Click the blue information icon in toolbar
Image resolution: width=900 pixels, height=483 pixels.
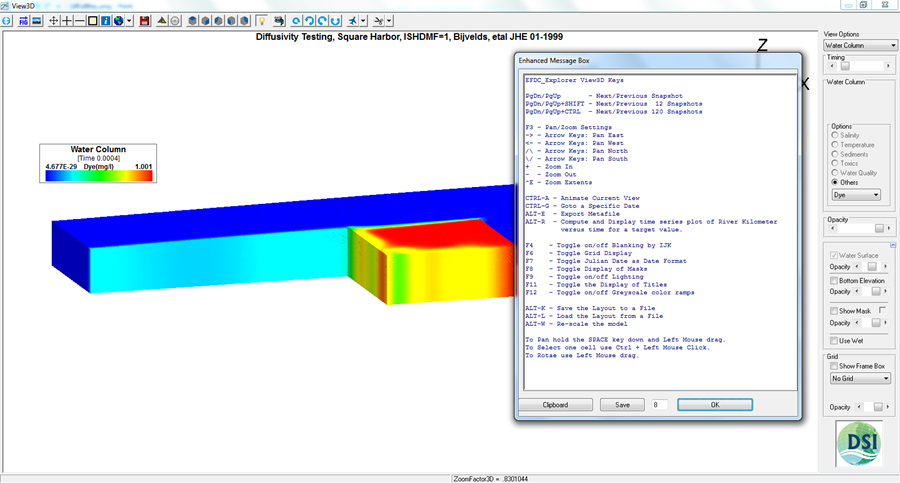click(106, 21)
